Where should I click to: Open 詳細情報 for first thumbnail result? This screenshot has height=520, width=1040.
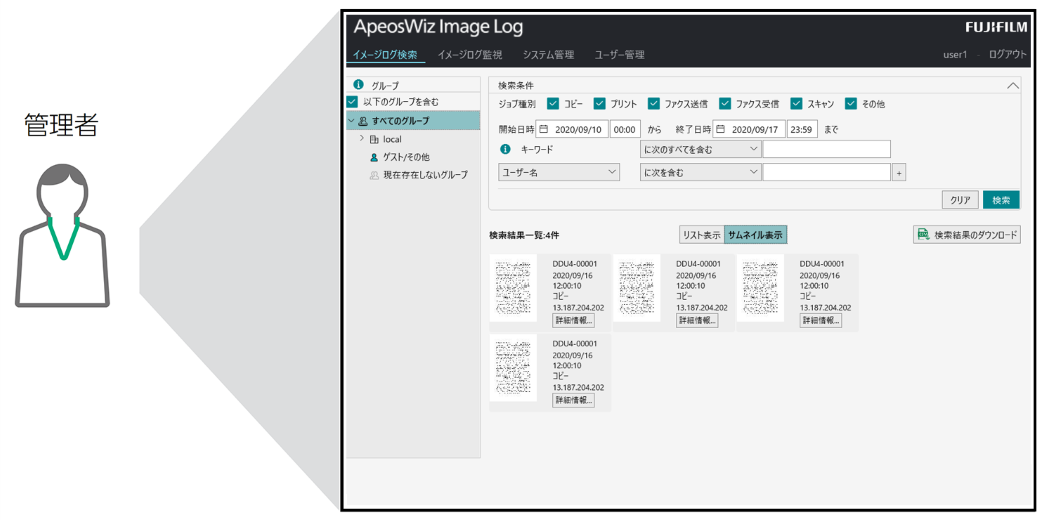573,320
